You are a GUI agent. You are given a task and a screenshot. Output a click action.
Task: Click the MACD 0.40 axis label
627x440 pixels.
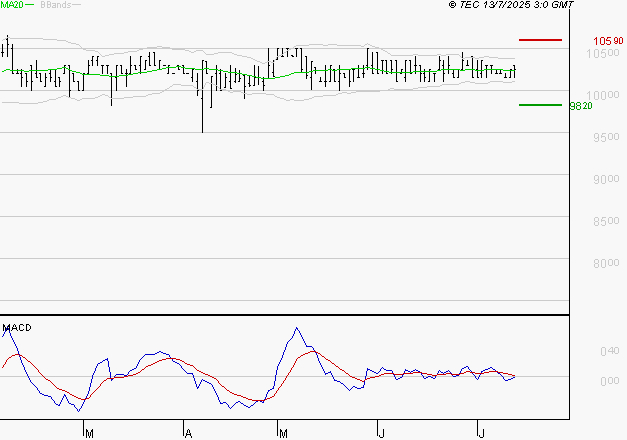(x=610, y=351)
